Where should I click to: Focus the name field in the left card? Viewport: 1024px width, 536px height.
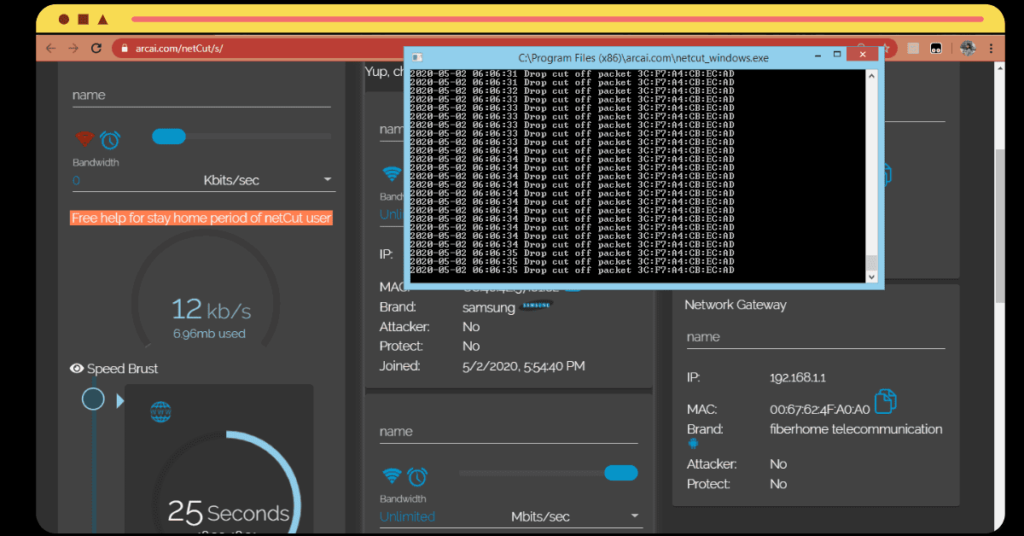point(201,95)
